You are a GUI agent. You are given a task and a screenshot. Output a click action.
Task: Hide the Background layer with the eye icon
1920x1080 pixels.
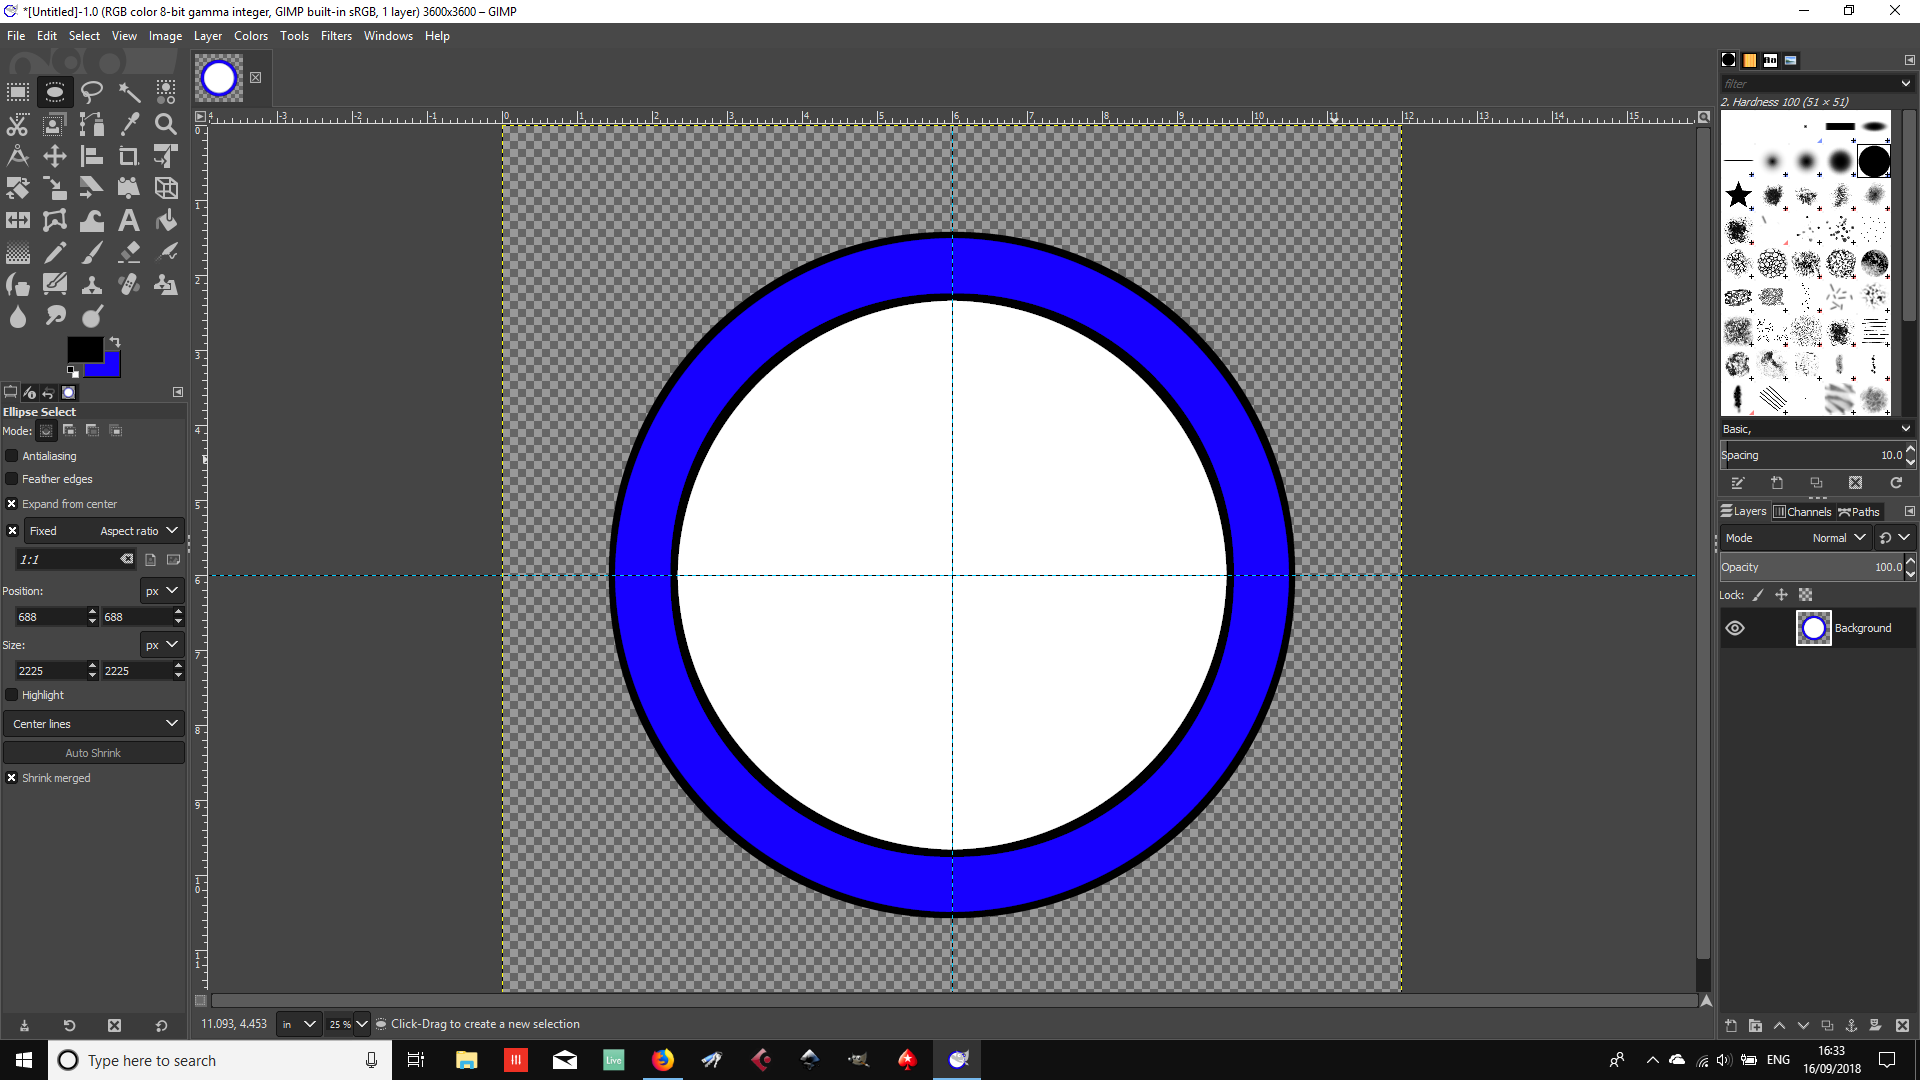[x=1735, y=628]
